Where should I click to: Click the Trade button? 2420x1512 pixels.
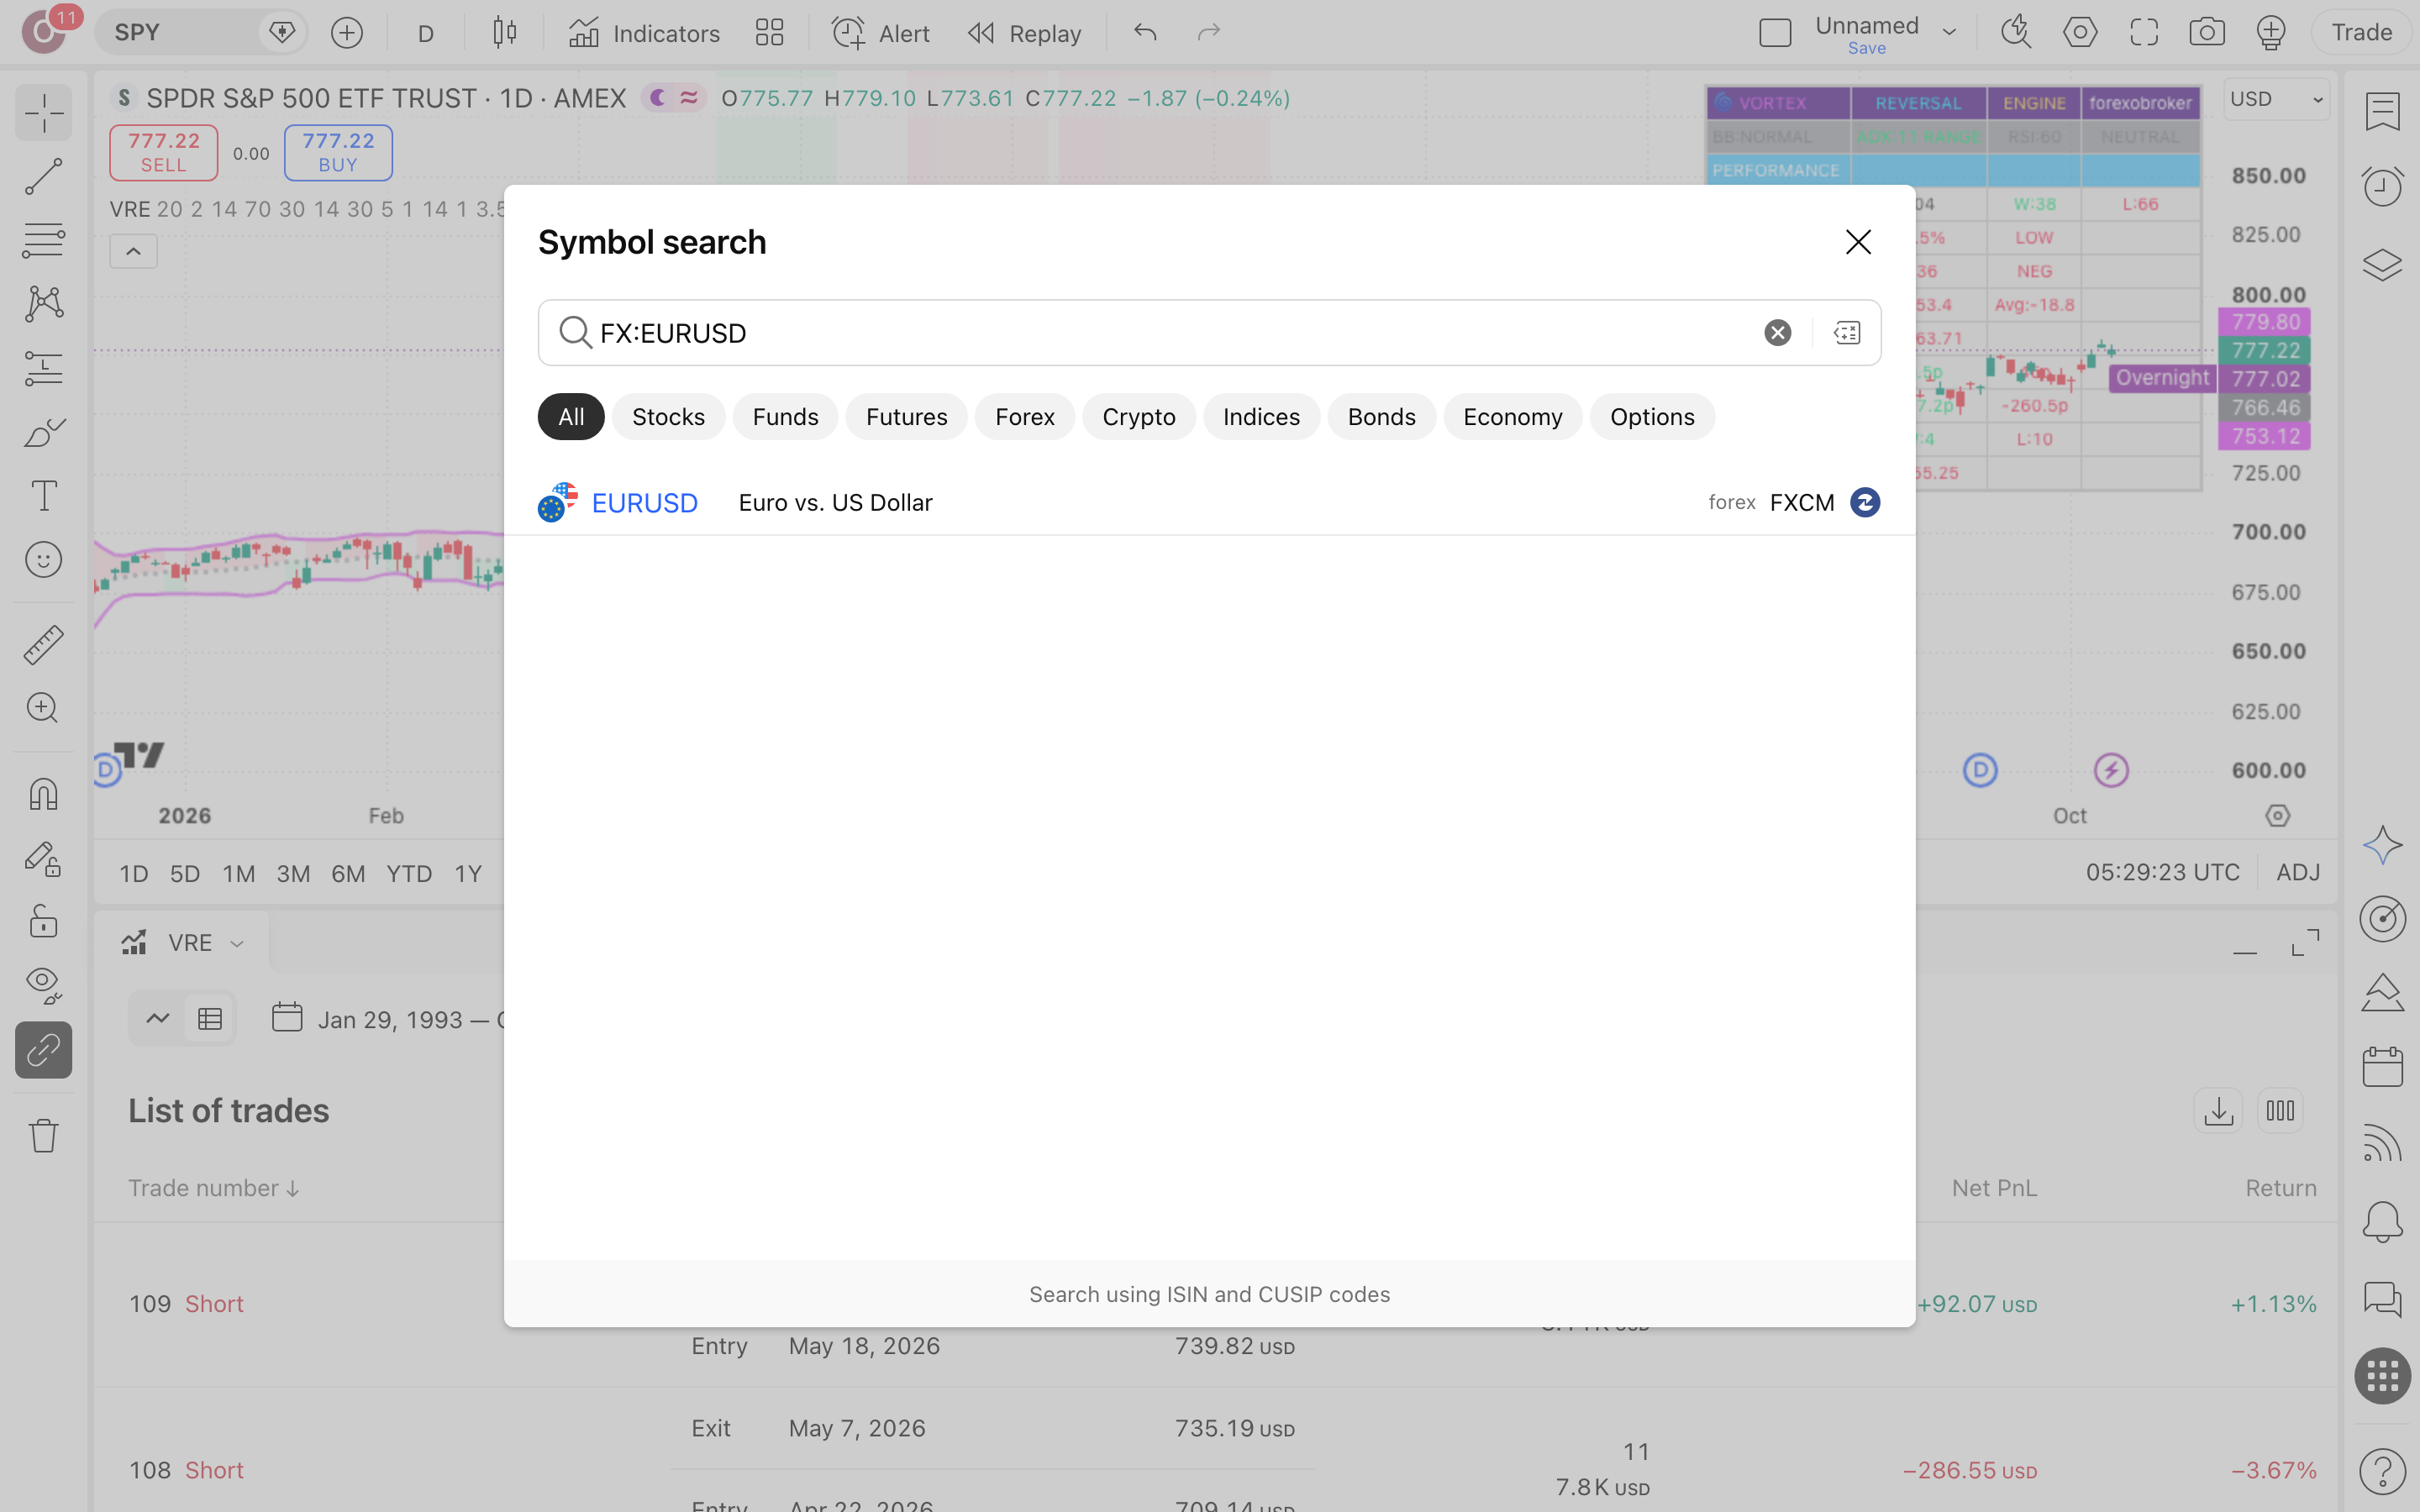tap(2361, 33)
